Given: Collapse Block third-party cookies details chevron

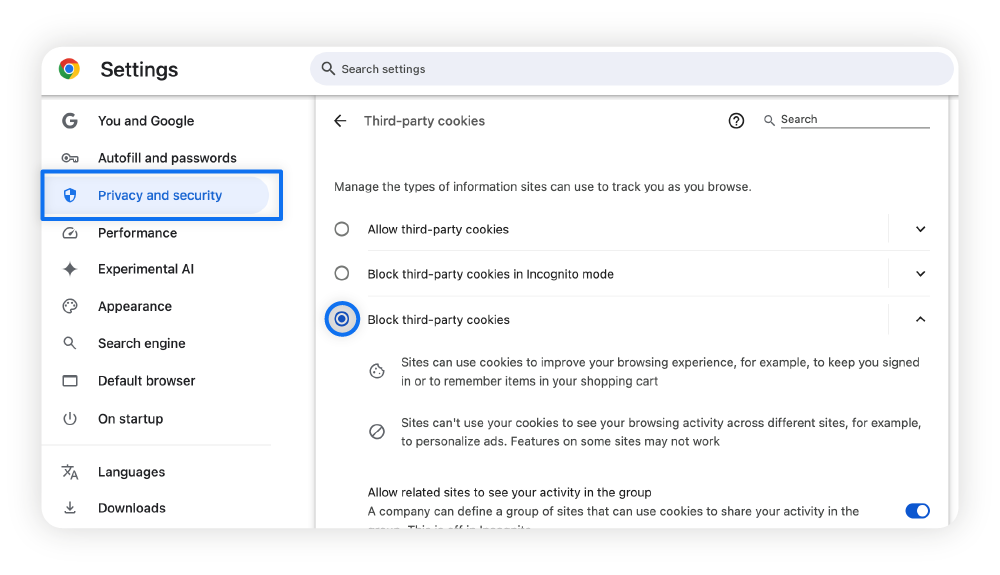Looking at the screenshot, I should point(920,319).
